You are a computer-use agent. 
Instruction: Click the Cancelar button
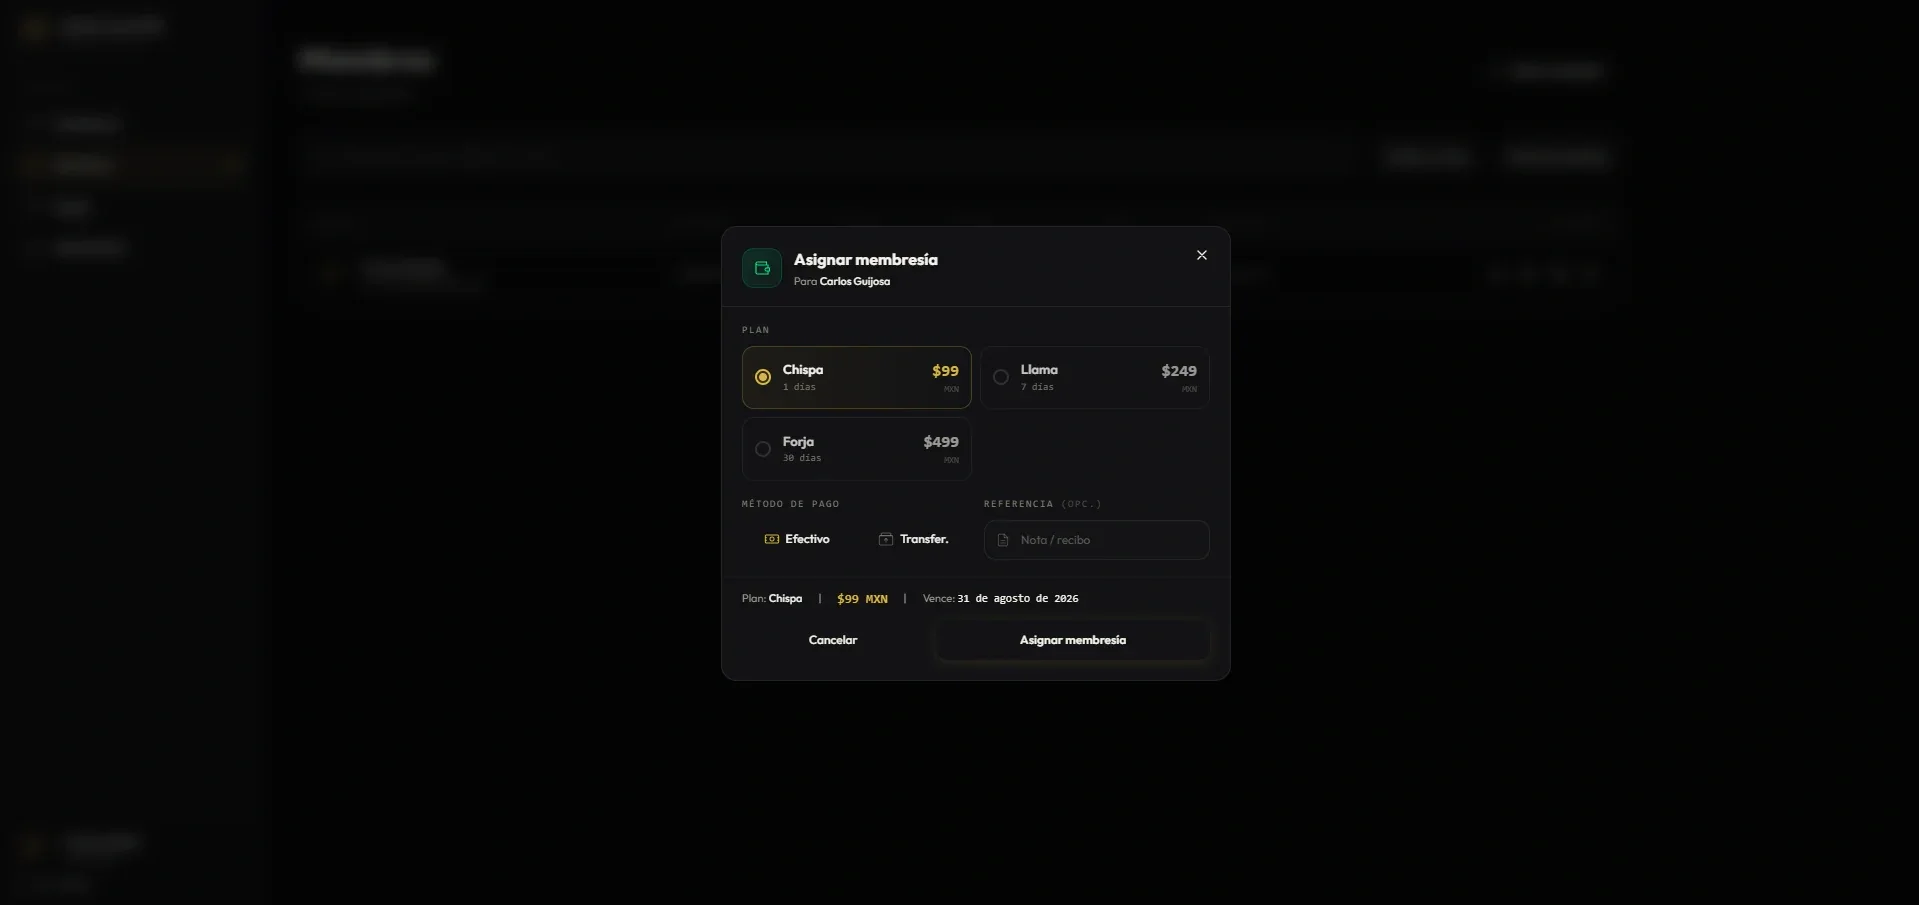point(833,640)
